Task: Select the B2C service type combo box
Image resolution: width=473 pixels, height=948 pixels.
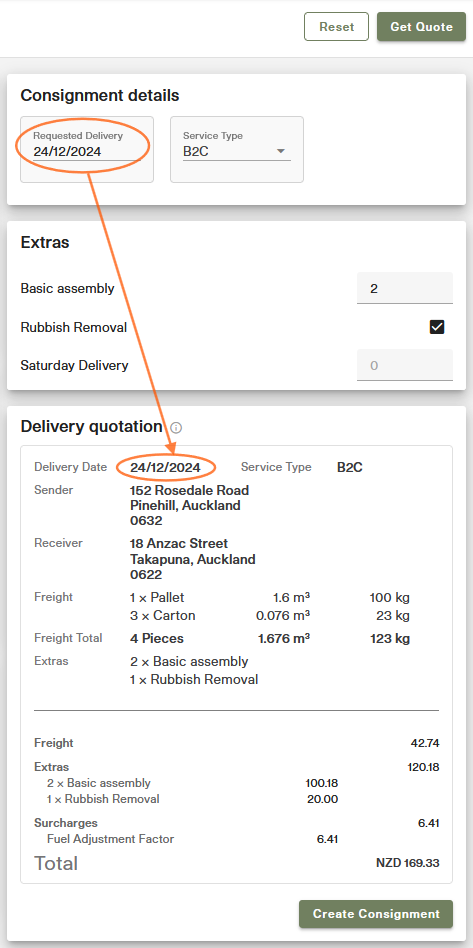Action: (237, 149)
